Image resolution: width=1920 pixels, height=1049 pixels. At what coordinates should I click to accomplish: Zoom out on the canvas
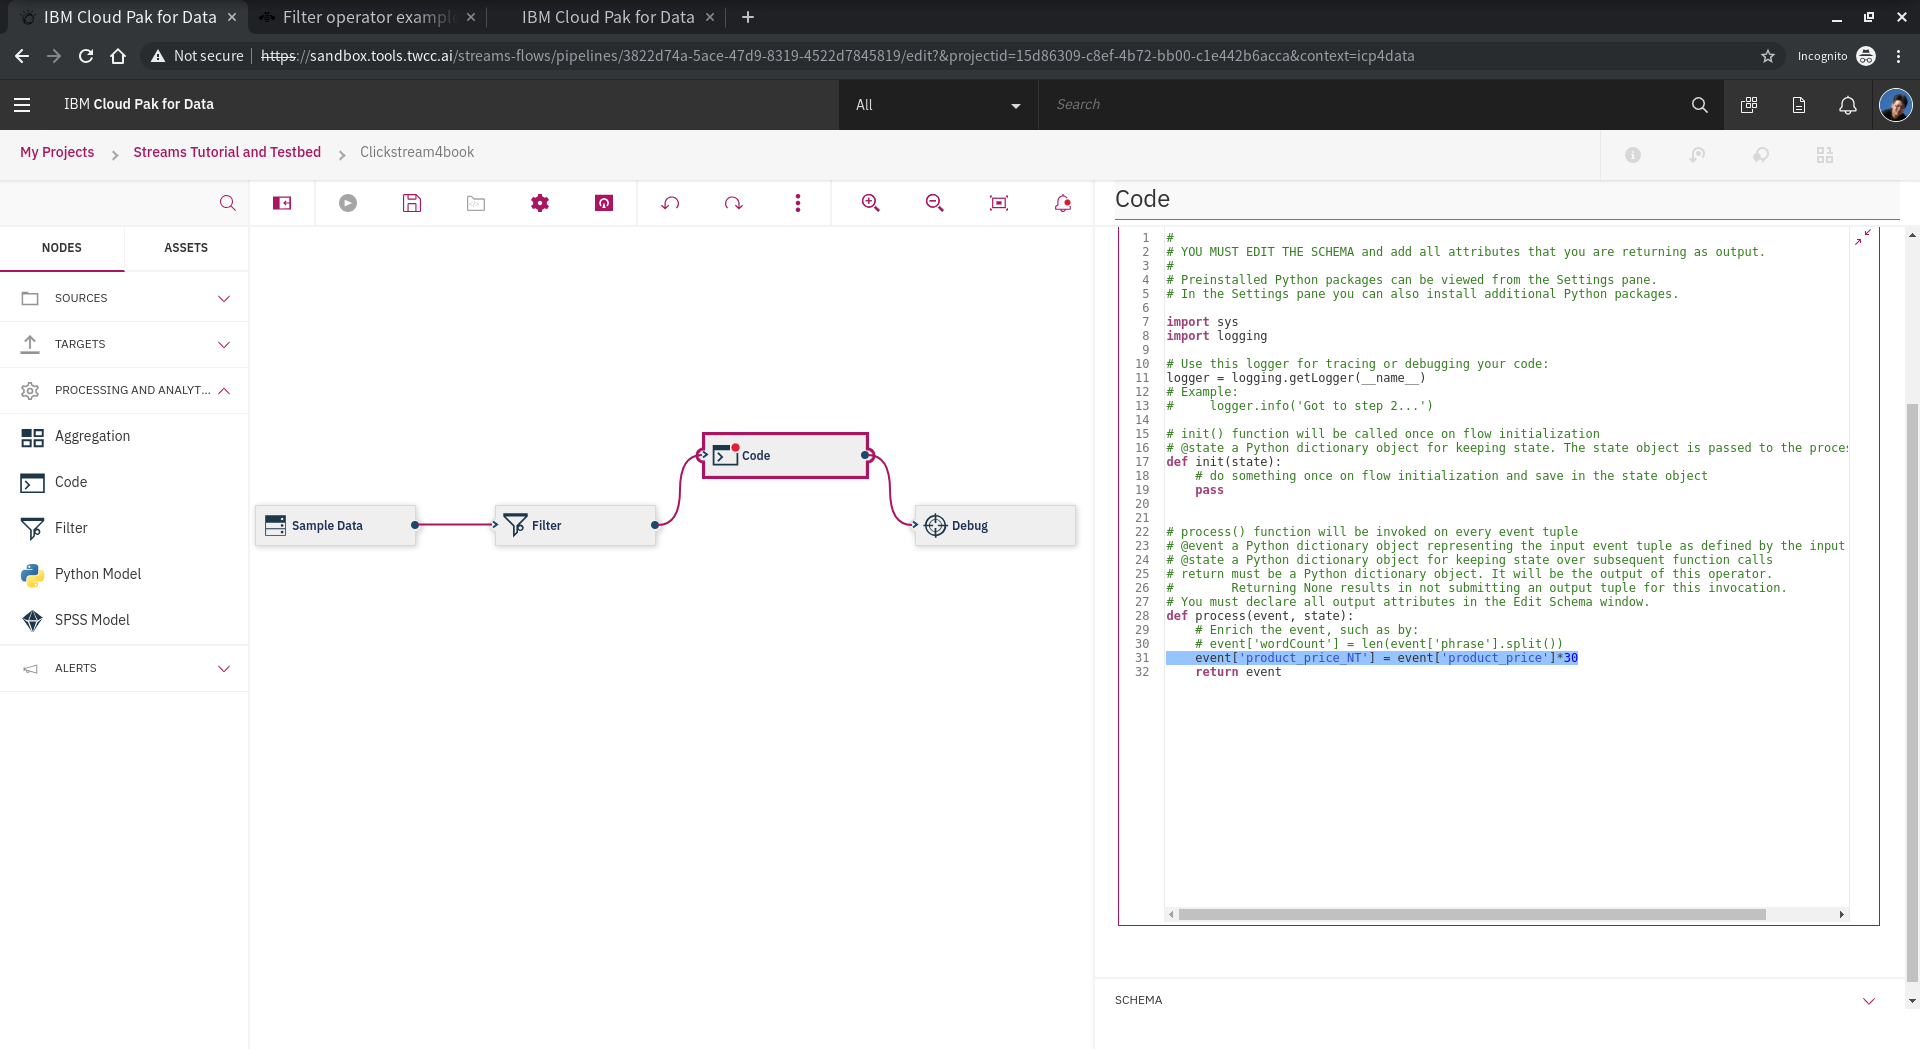[x=935, y=203]
